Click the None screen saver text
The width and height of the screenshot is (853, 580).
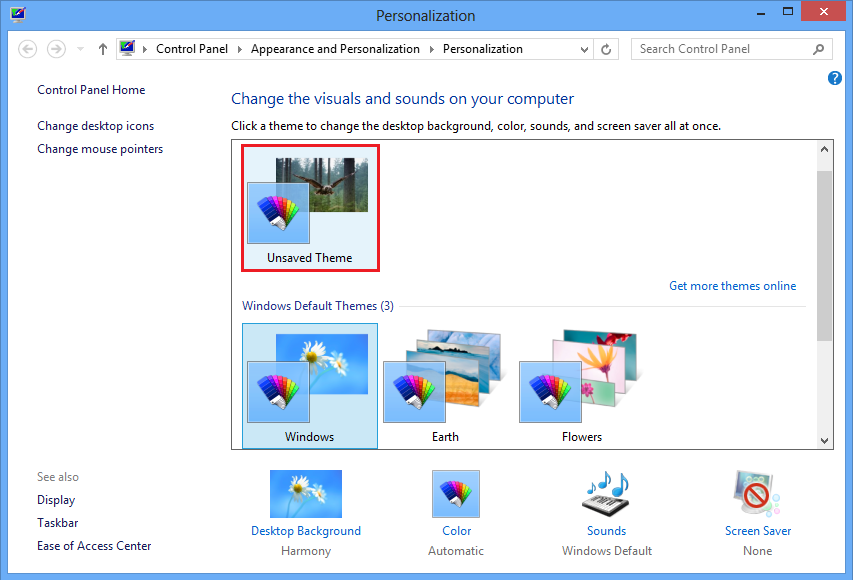[x=757, y=551]
